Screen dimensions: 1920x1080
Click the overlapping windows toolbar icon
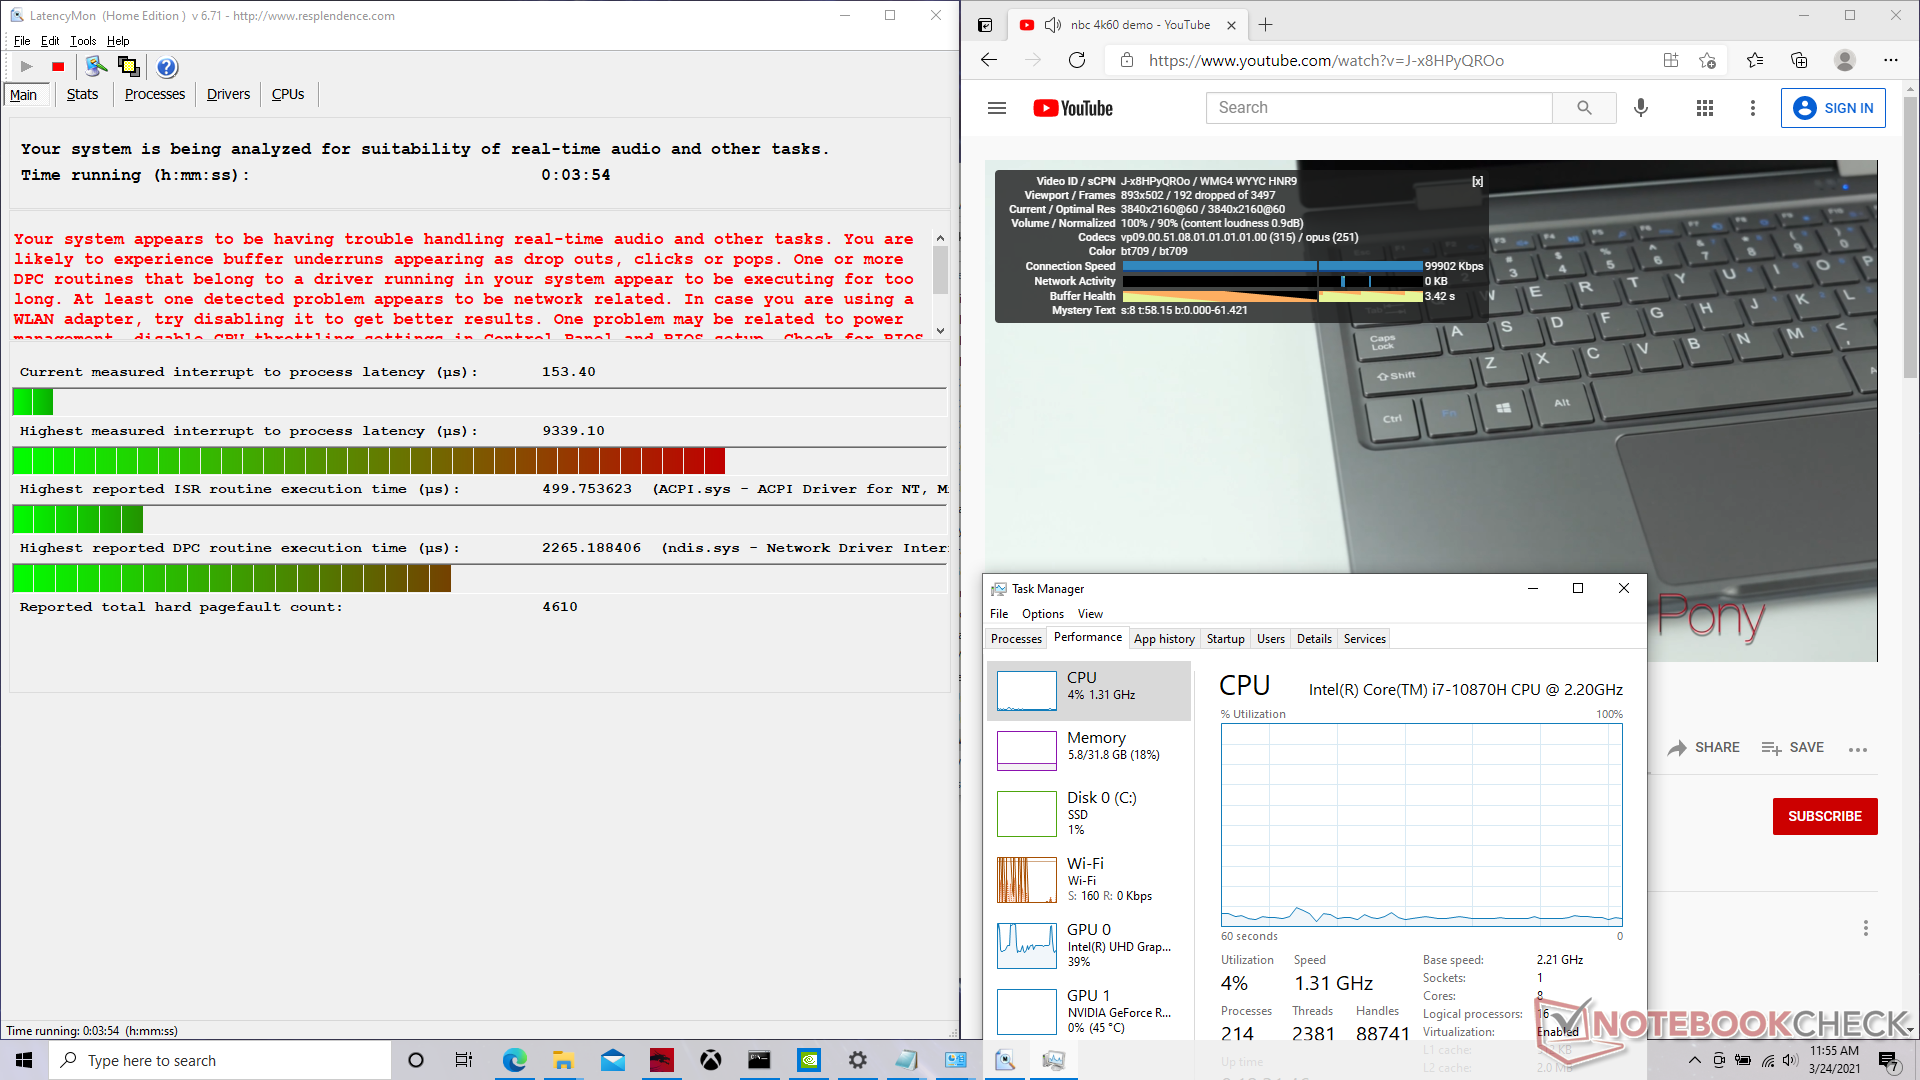tap(129, 67)
